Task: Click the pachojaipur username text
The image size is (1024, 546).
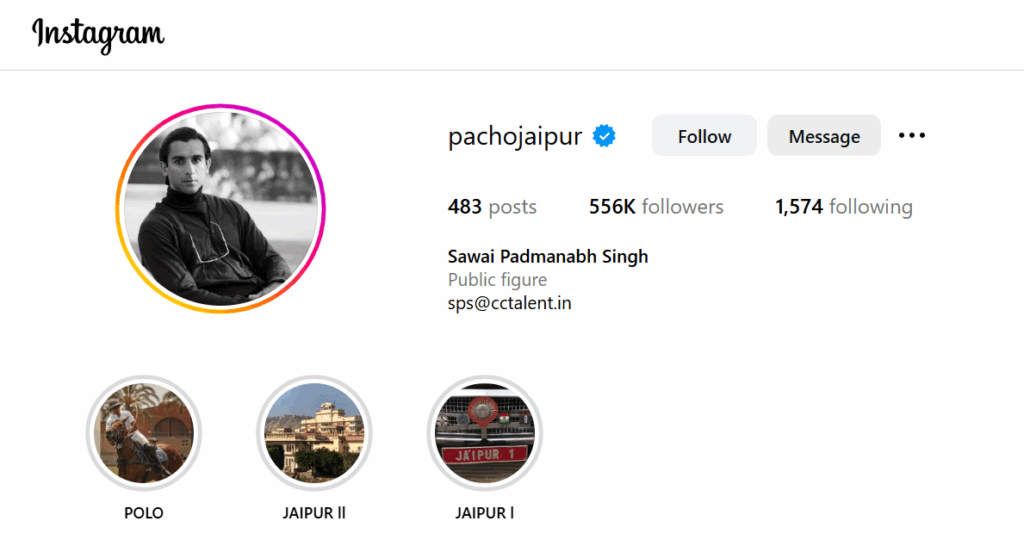Action: [x=515, y=136]
